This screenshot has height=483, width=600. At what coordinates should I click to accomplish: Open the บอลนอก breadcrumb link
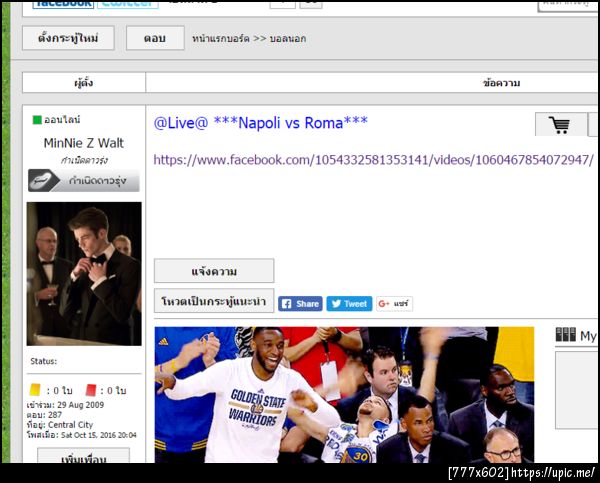pyautogui.click(x=288, y=39)
